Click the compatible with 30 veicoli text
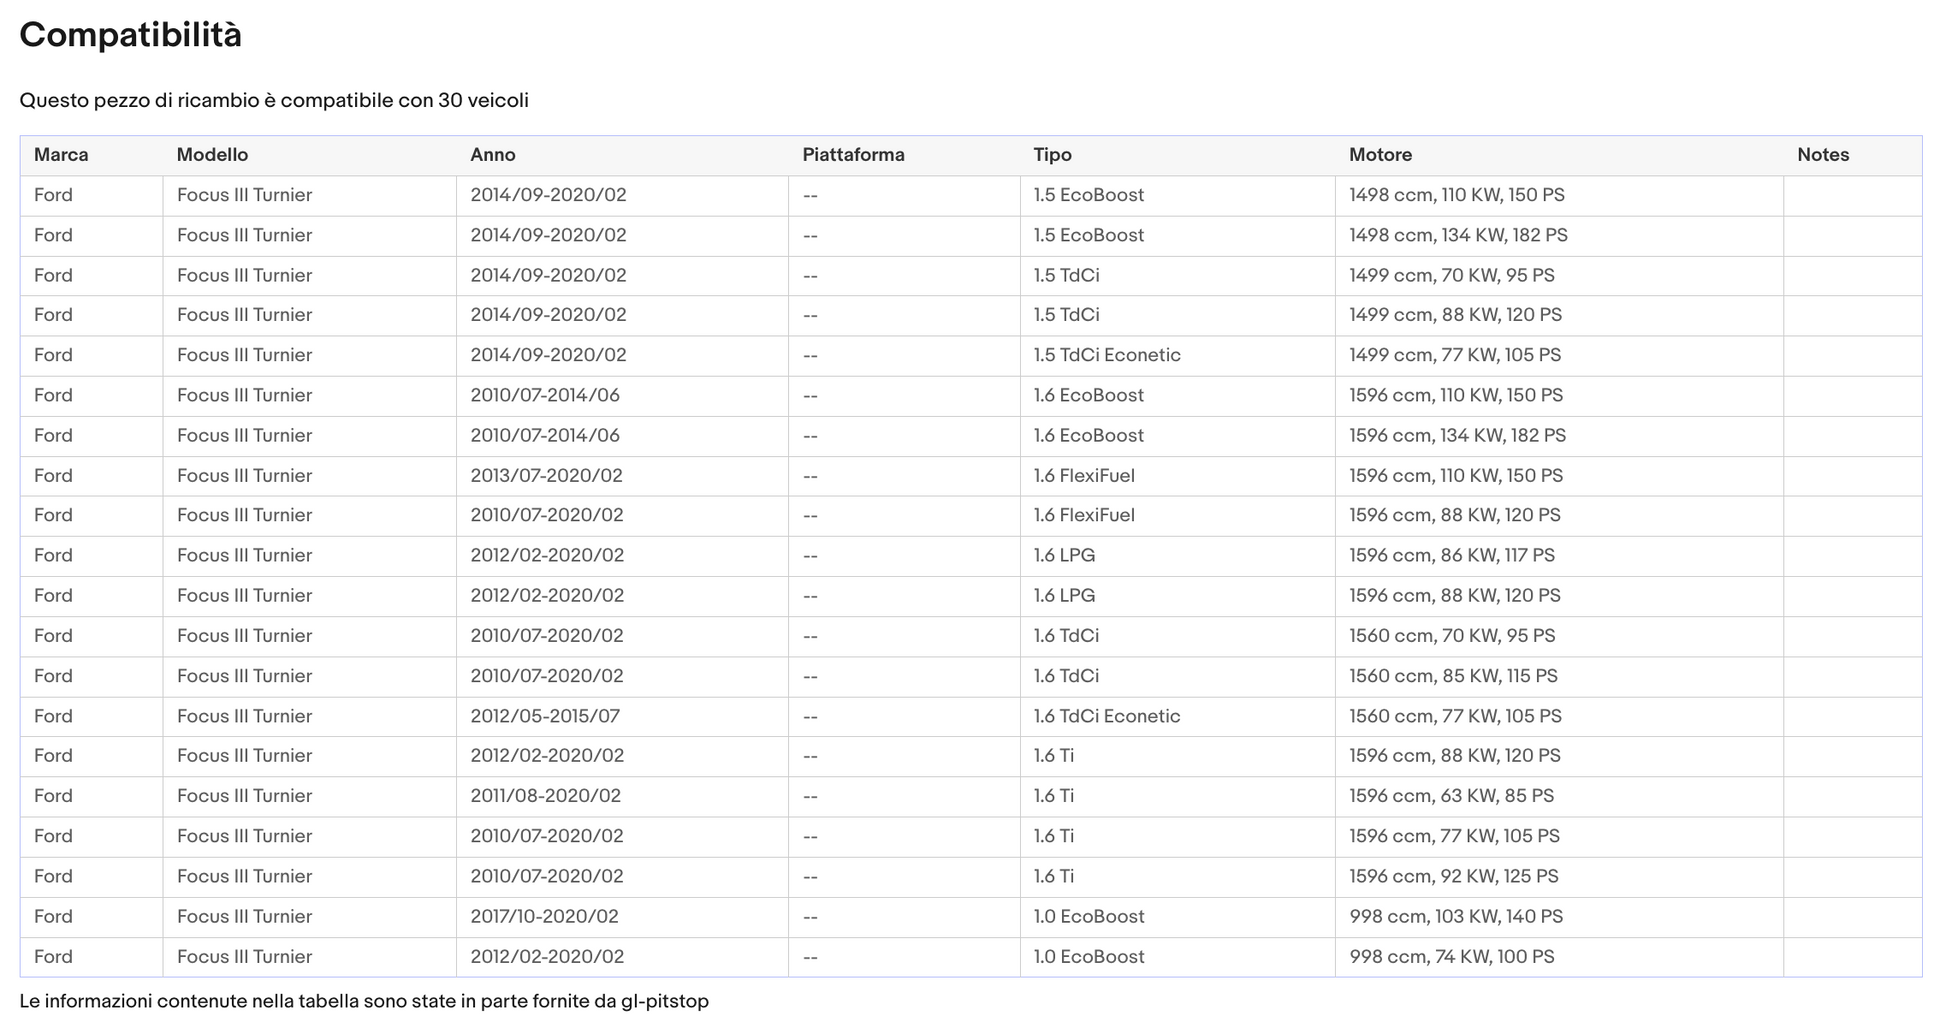 [274, 100]
